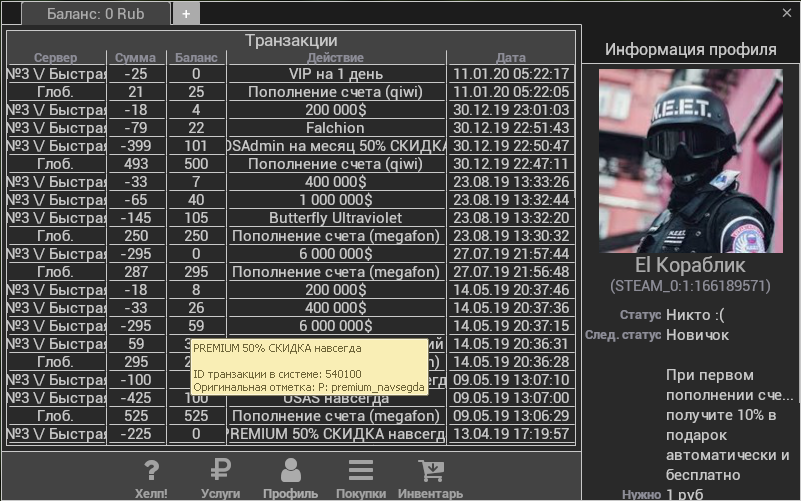Screen dimensions: 801x501
Task: Click the Действие column header
Action: (x=335, y=58)
